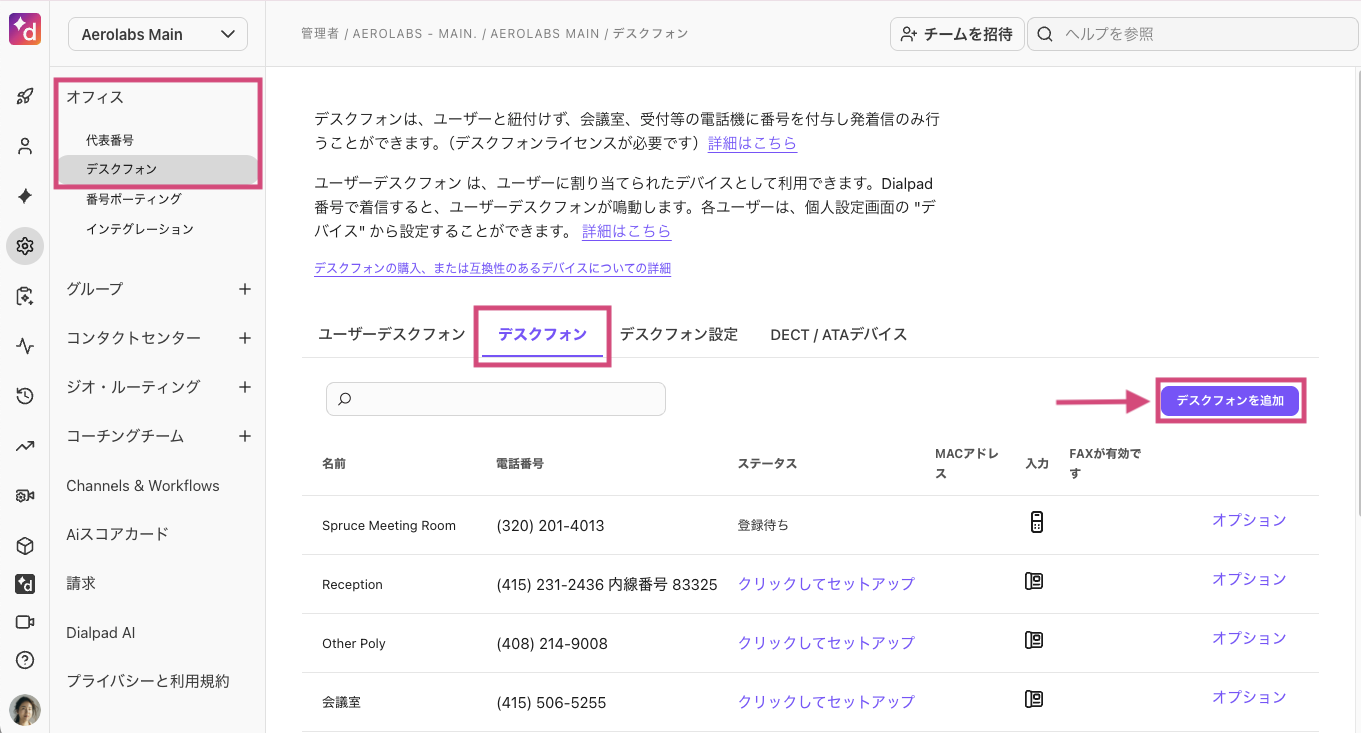
Task: Switch to the ユーザーデスクフォン tab
Action: (391, 334)
